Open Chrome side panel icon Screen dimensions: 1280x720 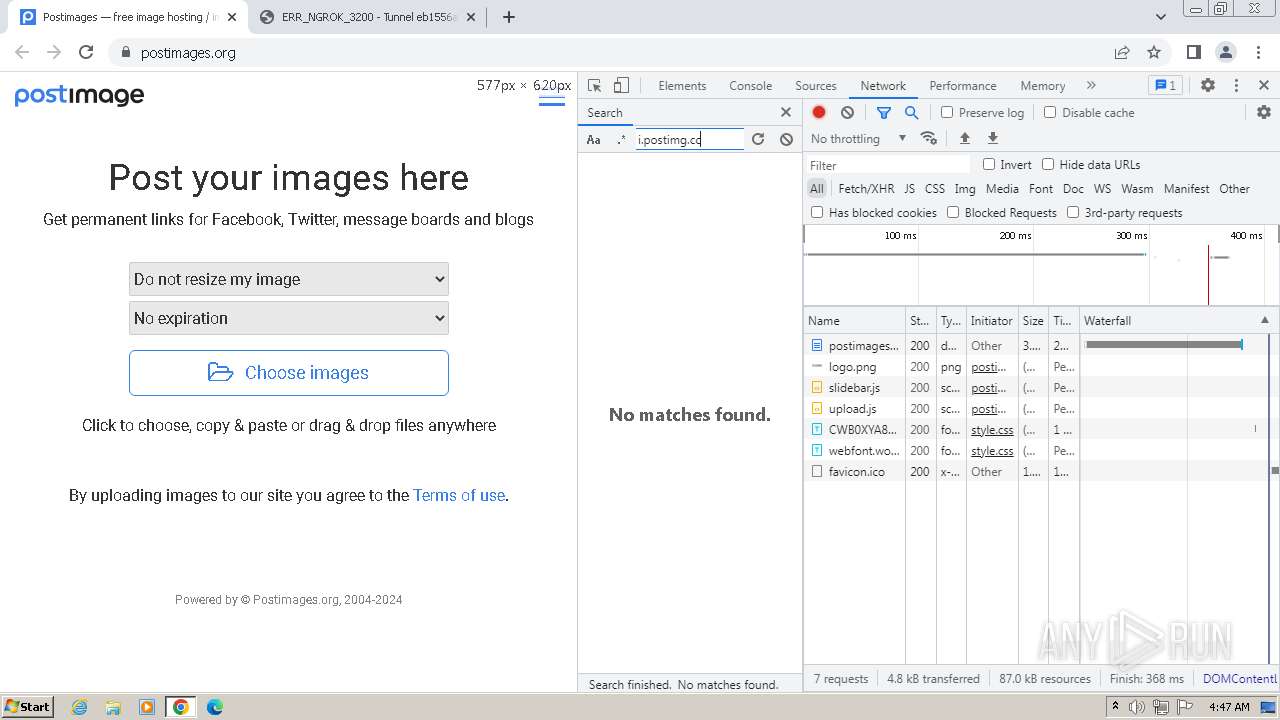[x=1193, y=52]
